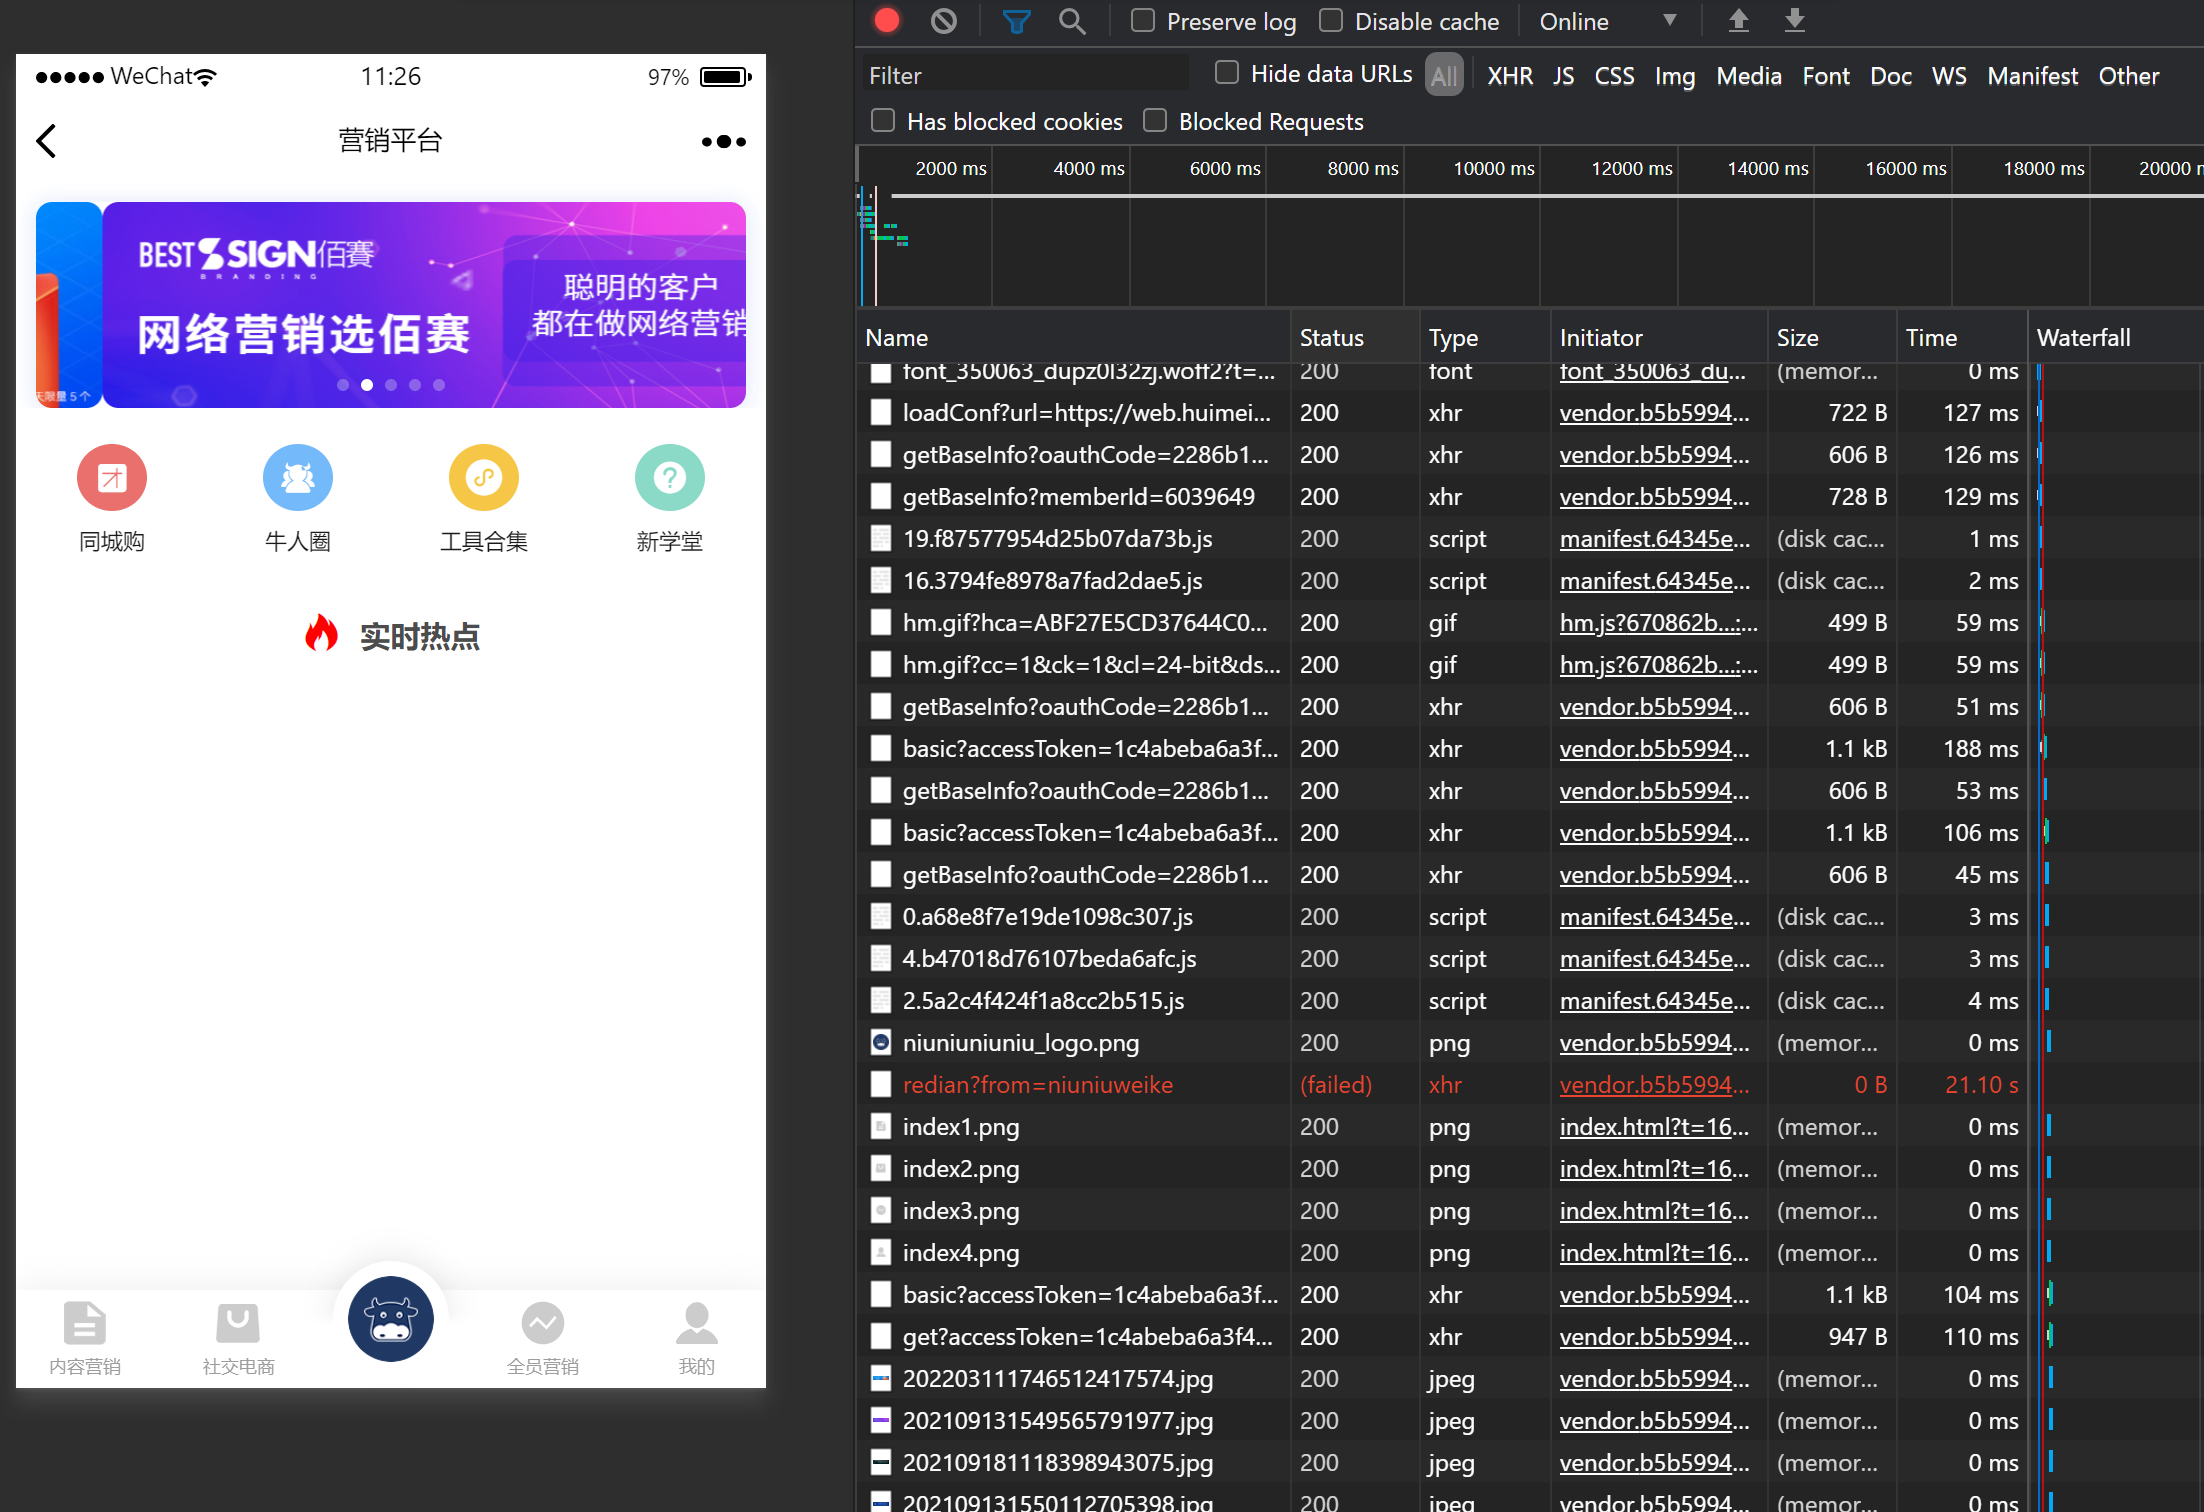The width and height of the screenshot is (2204, 1512).
Task: Click the export HAR download arrow icon
Action: pos(1795,20)
